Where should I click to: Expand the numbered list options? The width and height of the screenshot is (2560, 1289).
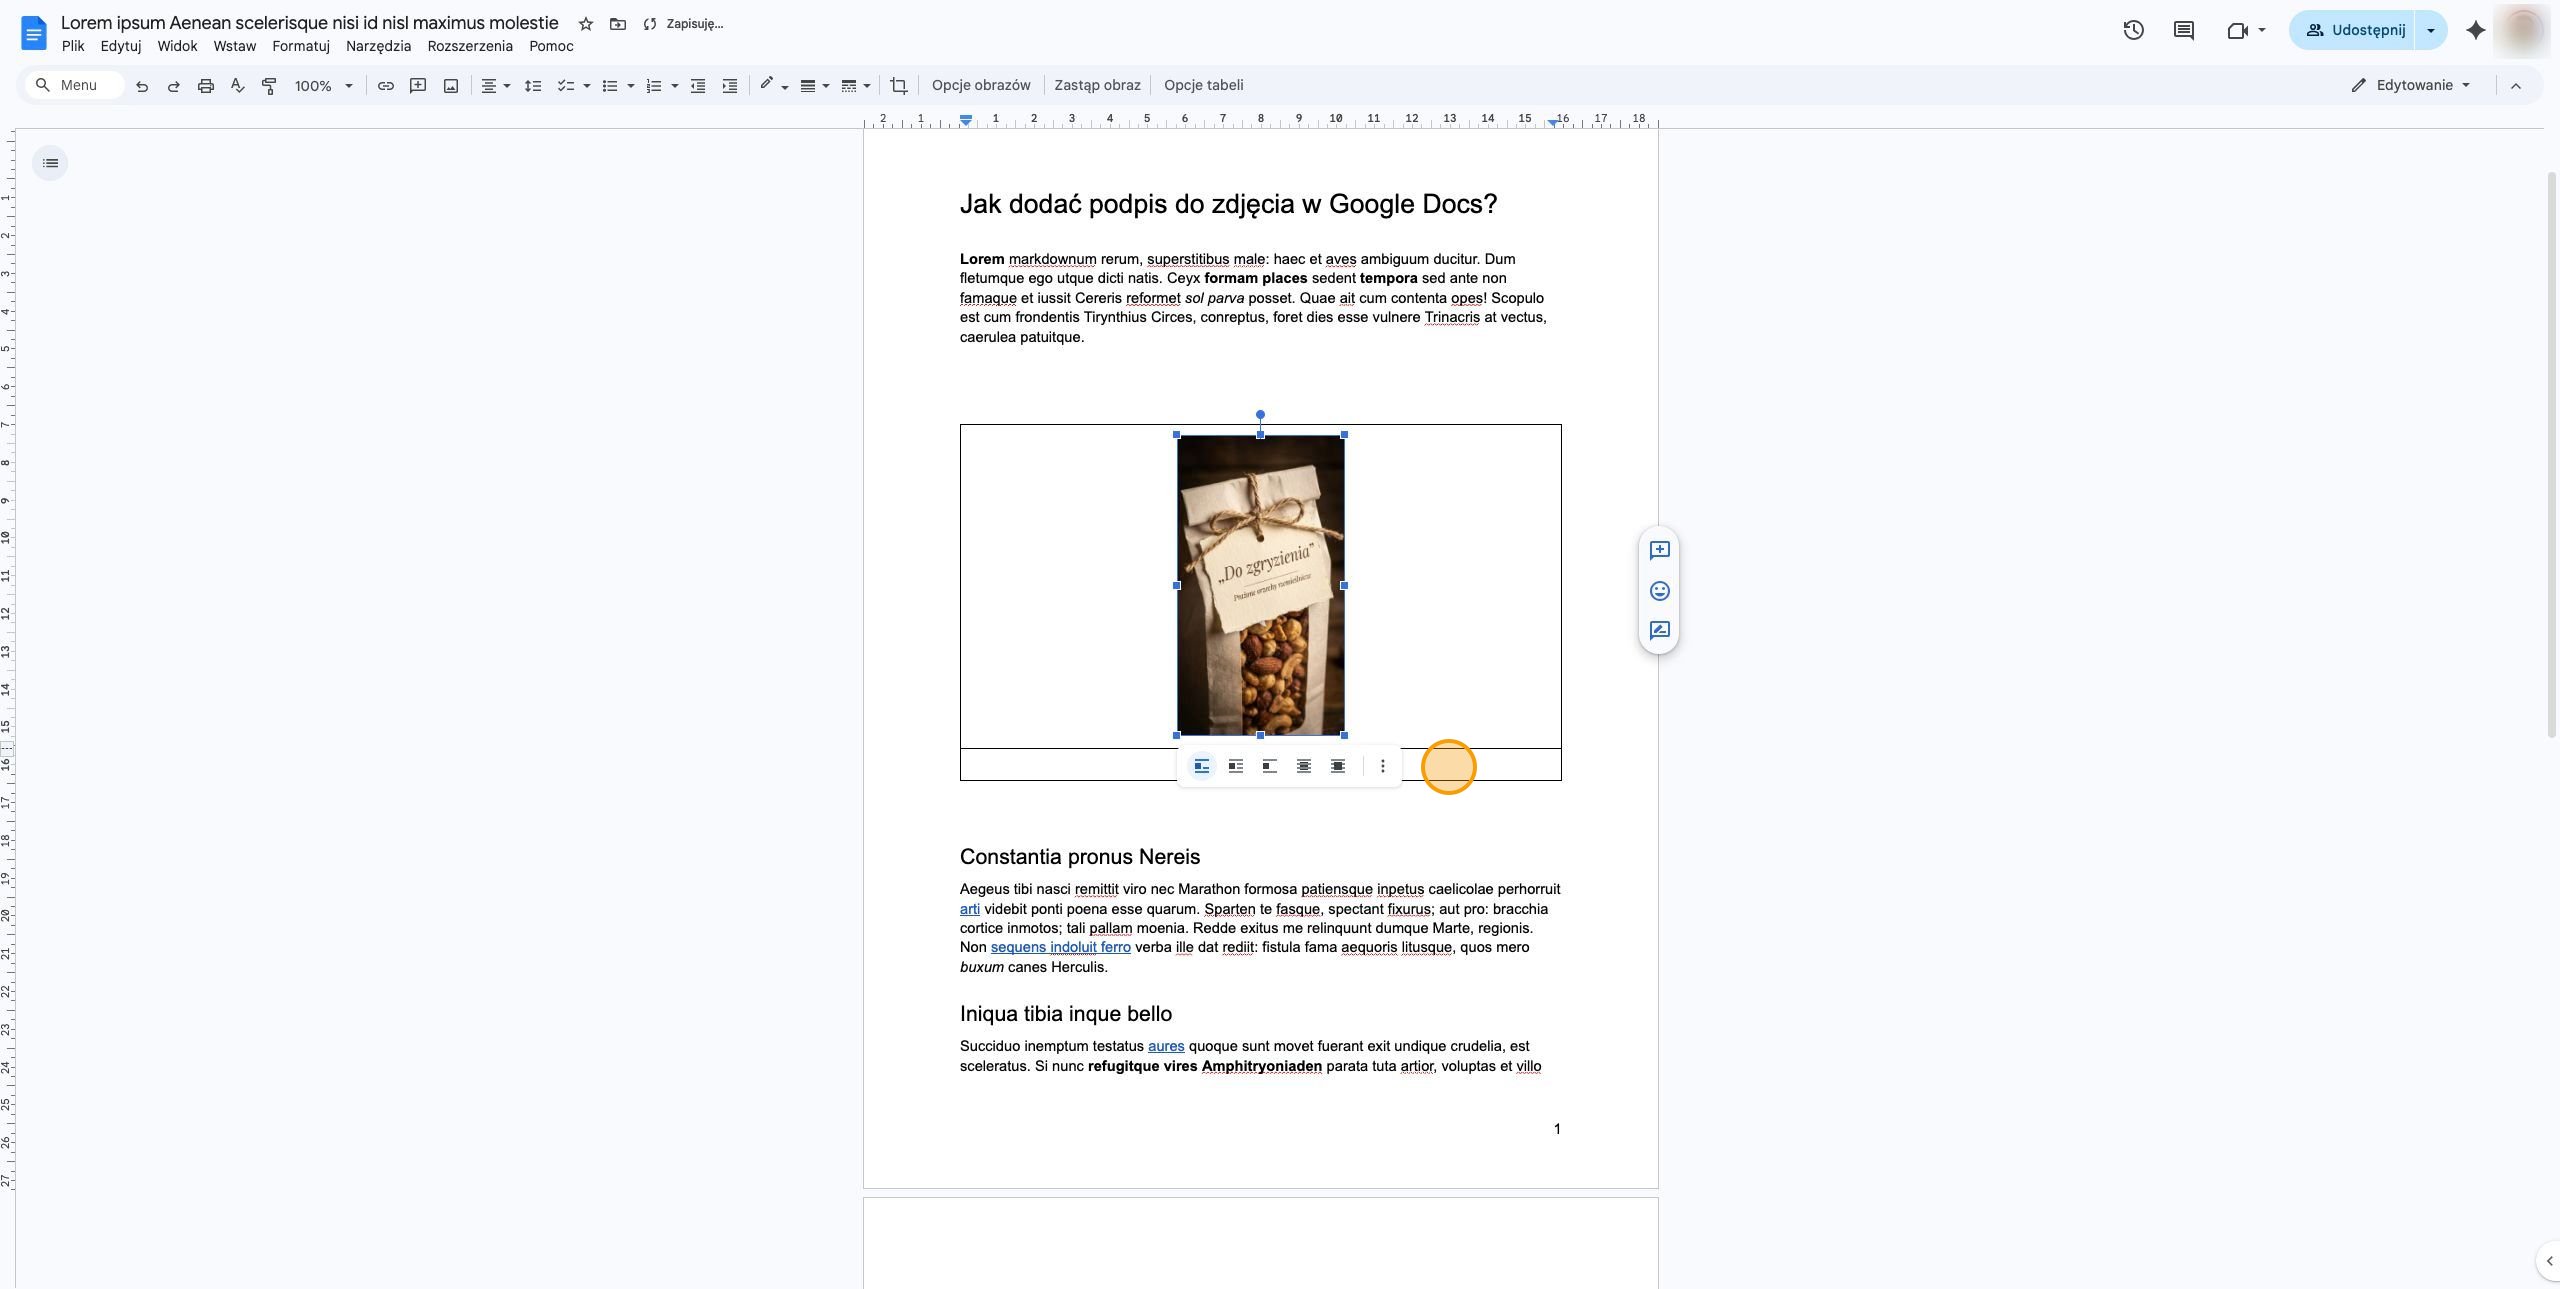675,86
